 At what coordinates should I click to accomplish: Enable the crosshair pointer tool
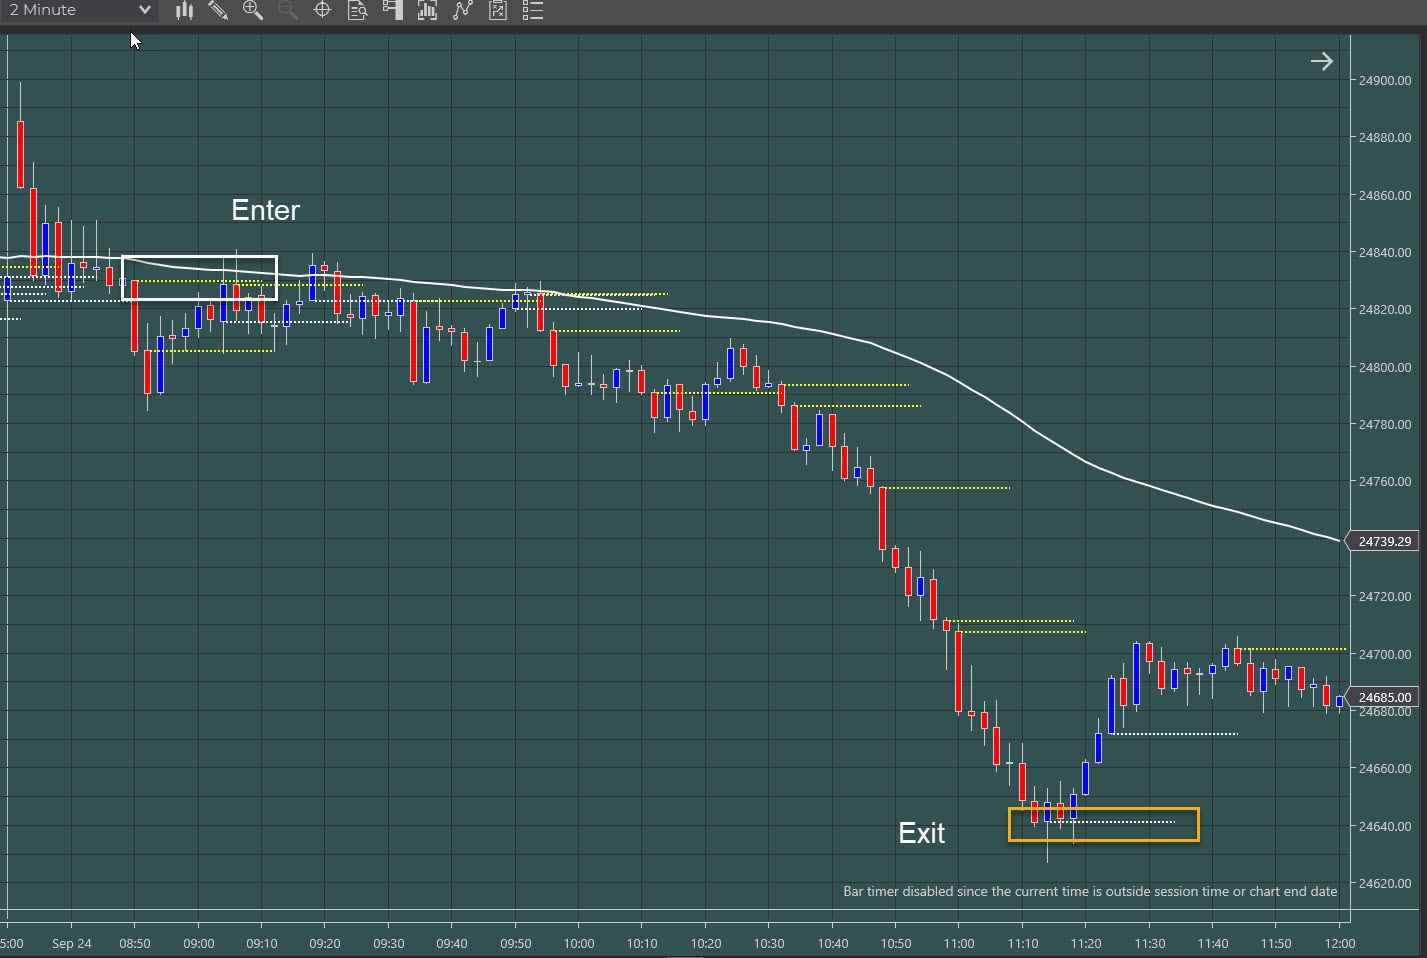coord(322,11)
